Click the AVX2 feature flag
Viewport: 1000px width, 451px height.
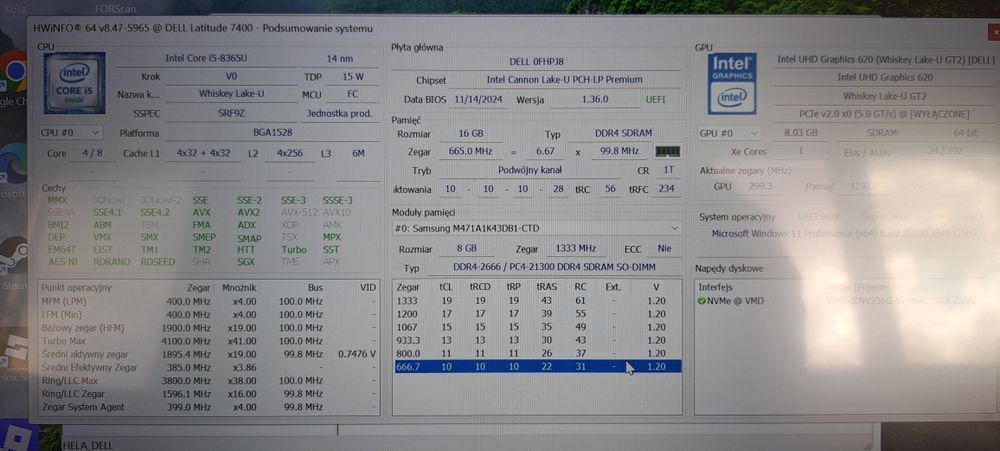pyautogui.click(x=248, y=212)
